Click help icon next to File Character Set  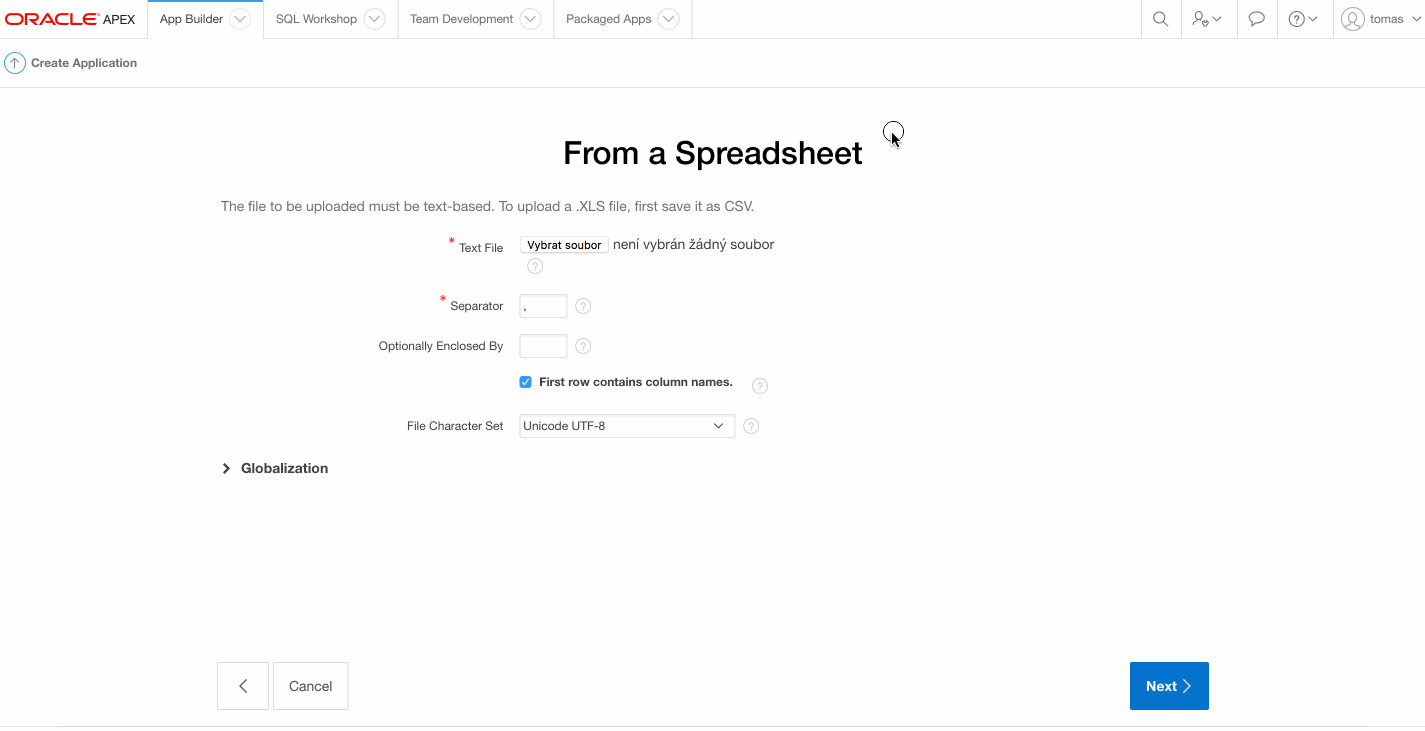pyautogui.click(x=751, y=426)
